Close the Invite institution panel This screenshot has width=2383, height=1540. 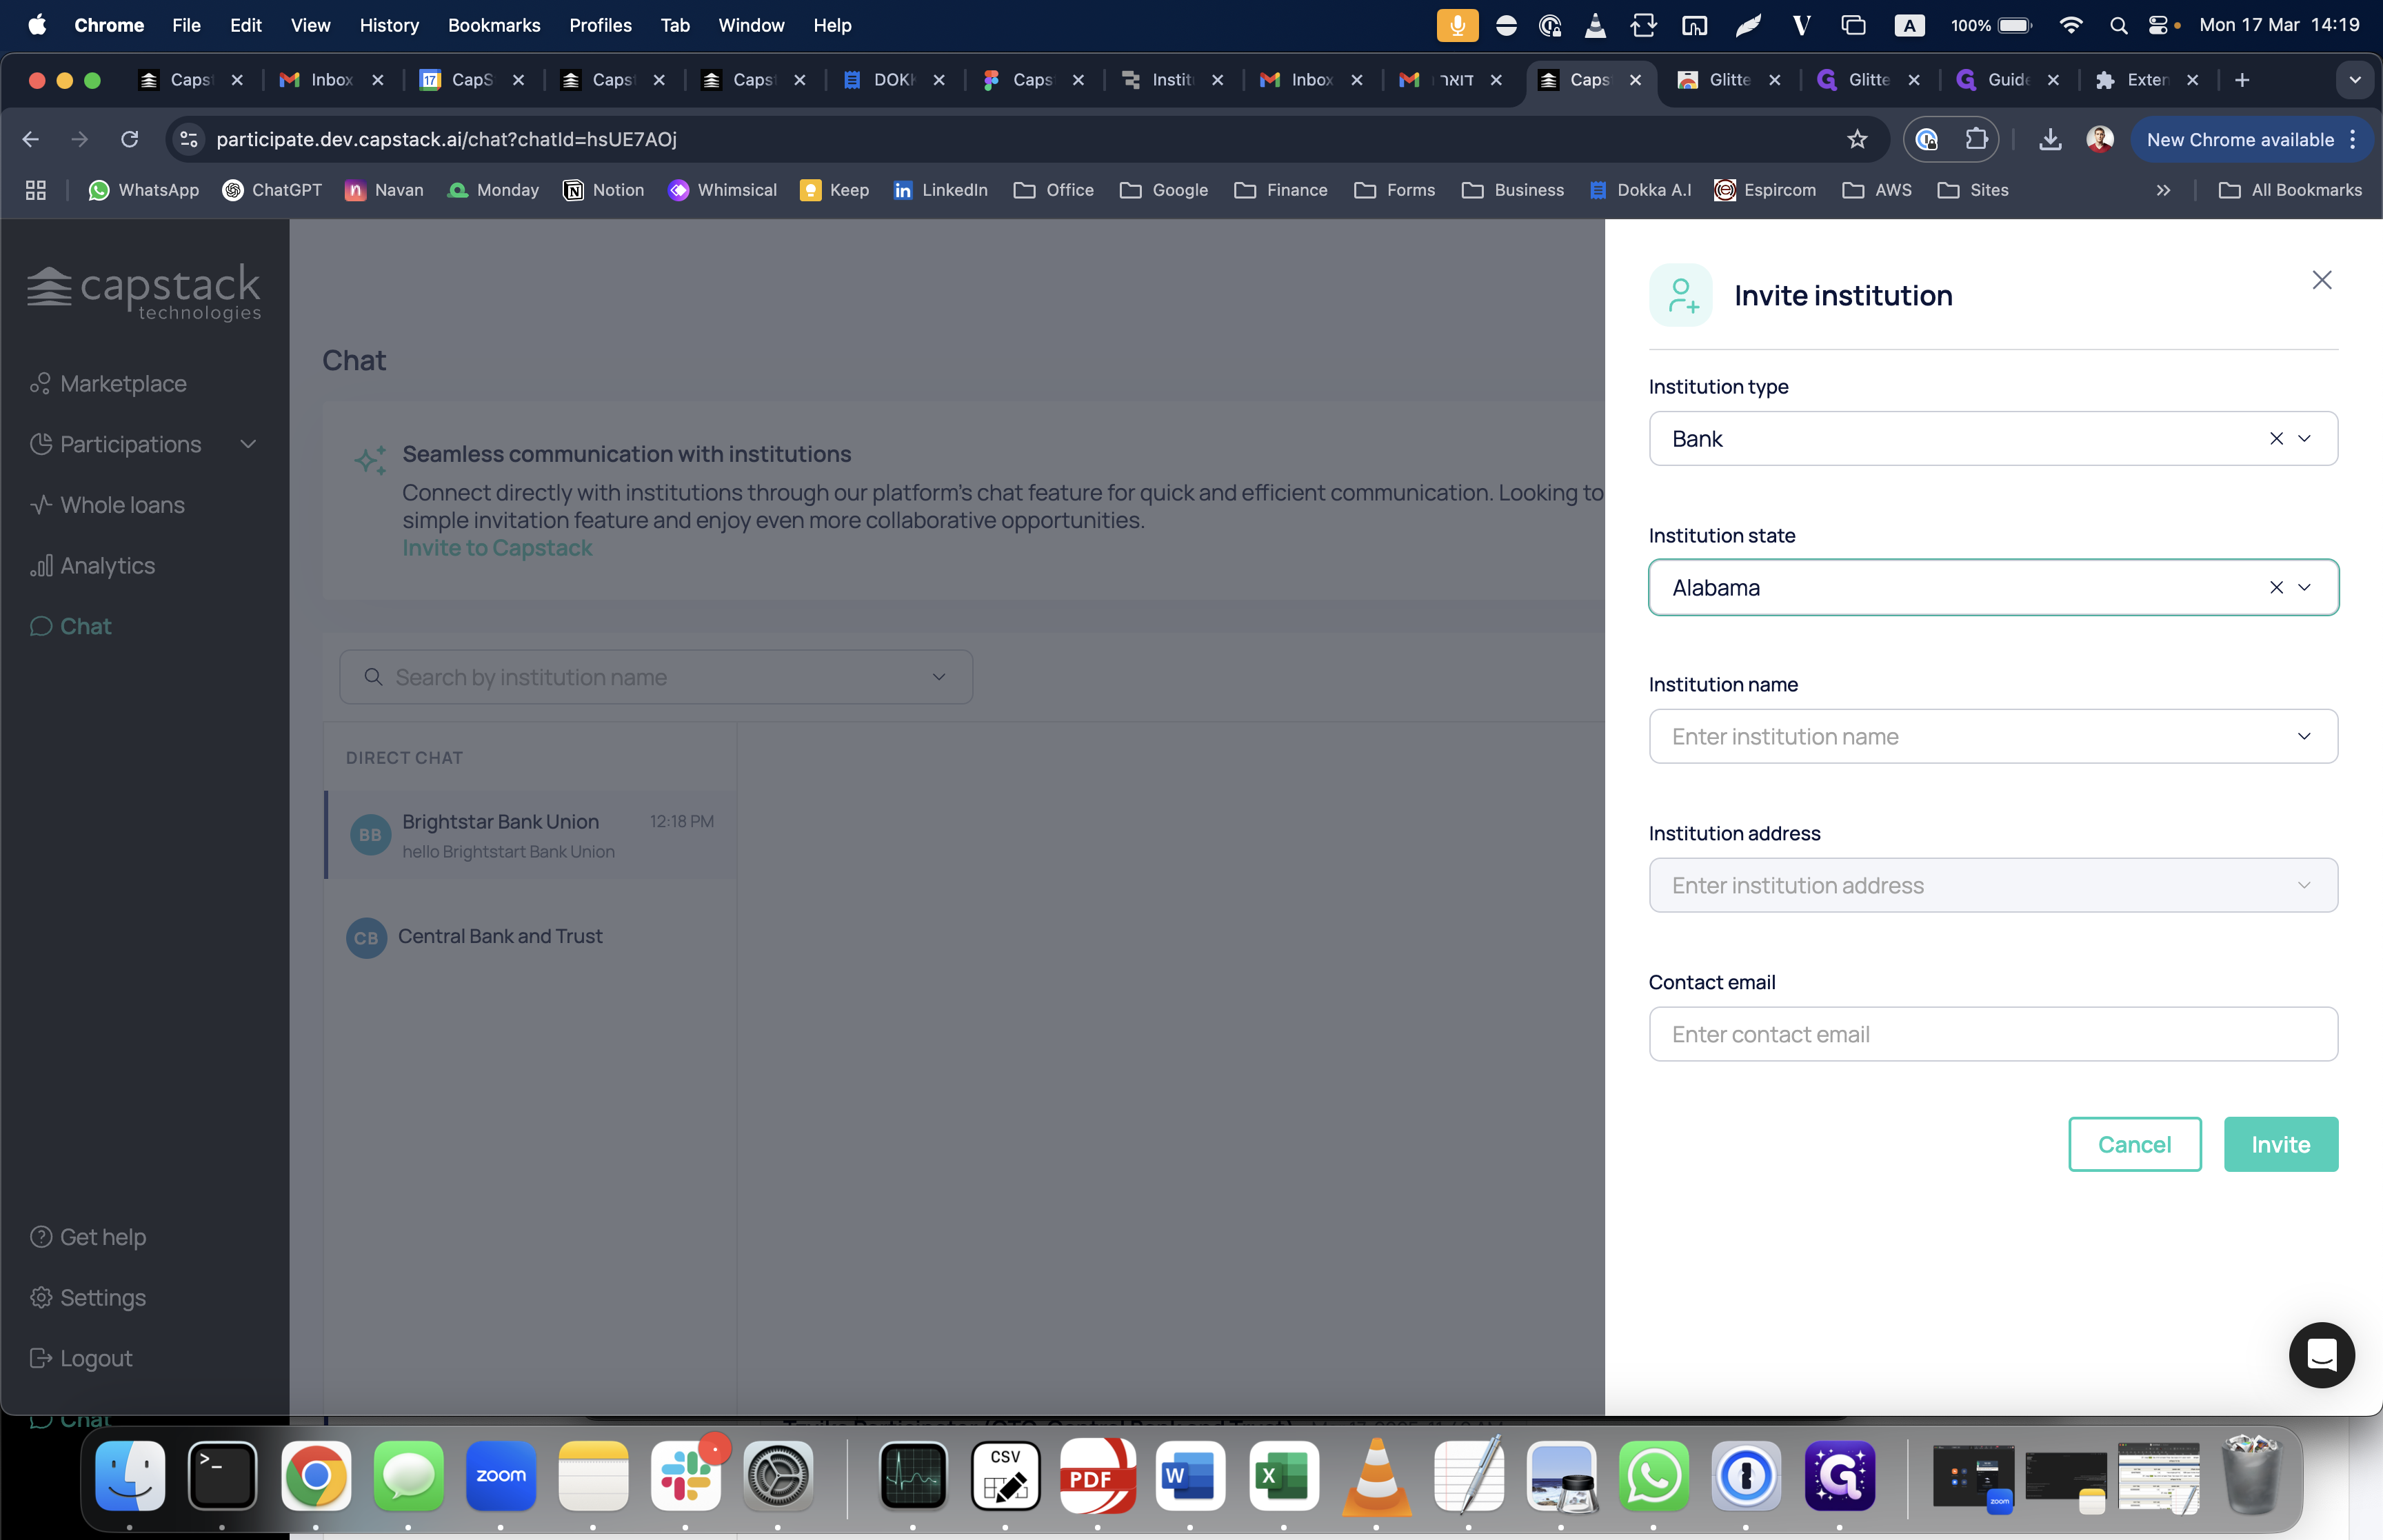point(2321,280)
